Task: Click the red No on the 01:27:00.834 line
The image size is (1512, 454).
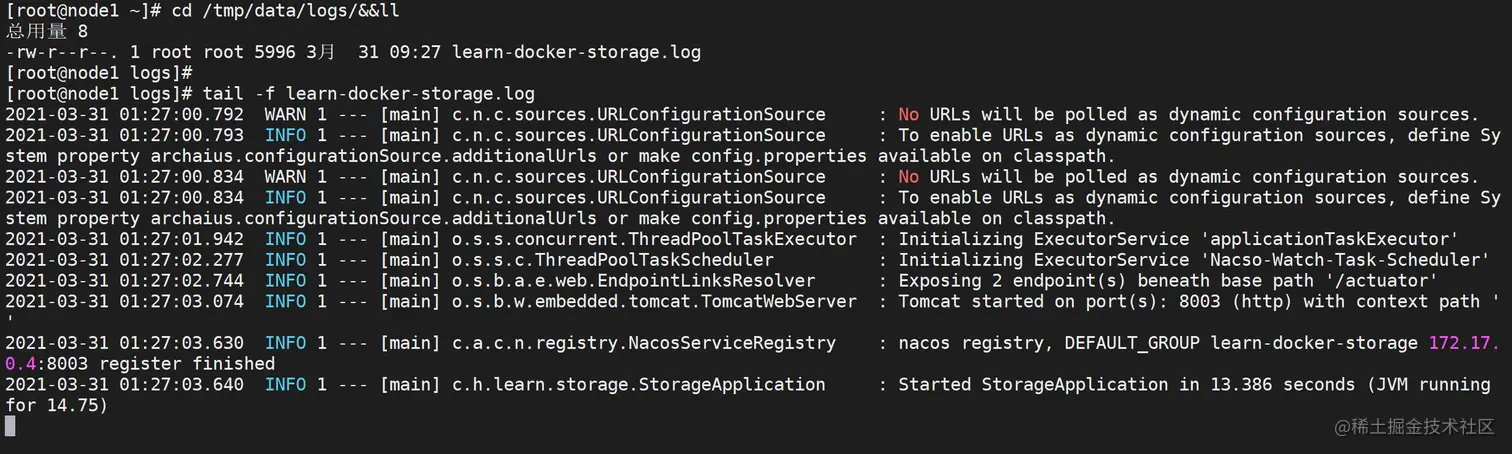Action: click(908, 177)
